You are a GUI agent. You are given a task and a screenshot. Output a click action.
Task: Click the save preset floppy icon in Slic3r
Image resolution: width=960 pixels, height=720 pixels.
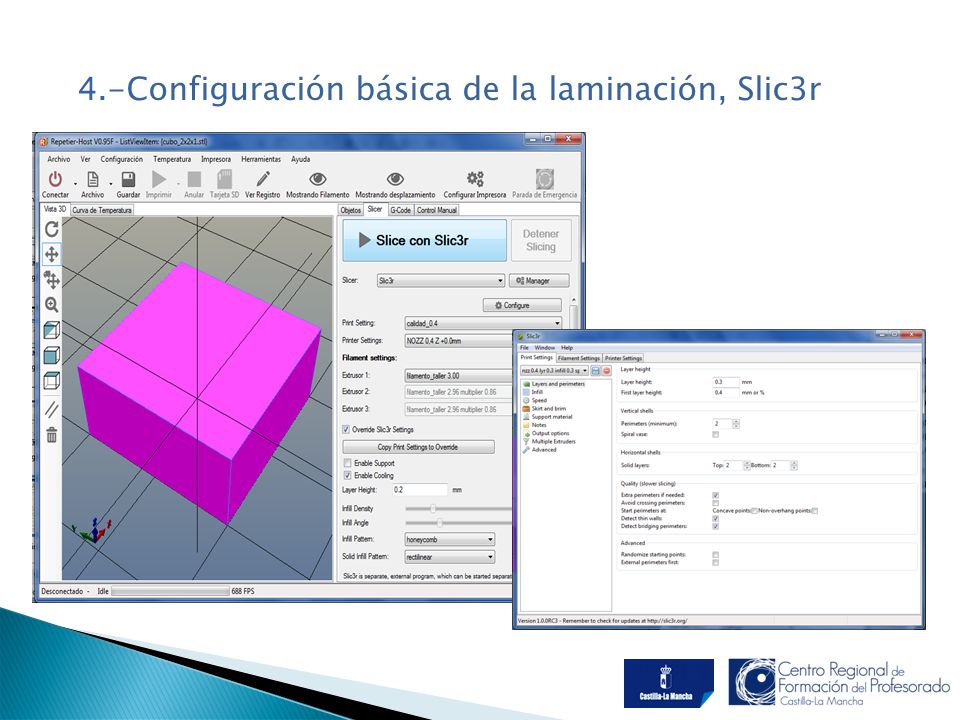point(595,371)
